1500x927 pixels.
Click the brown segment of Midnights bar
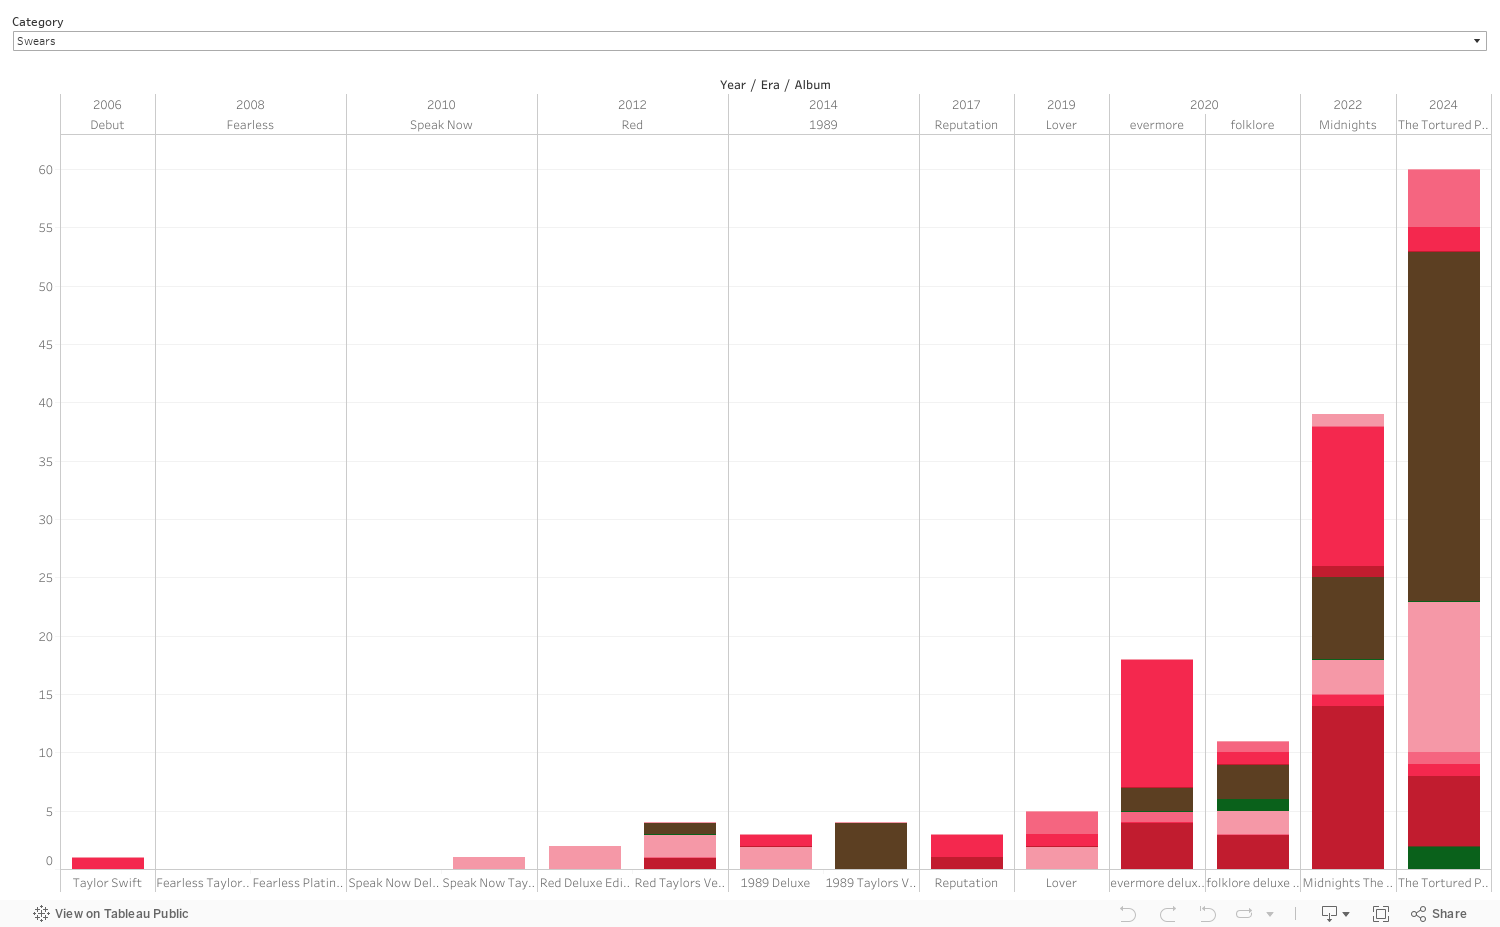tap(1347, 618)
